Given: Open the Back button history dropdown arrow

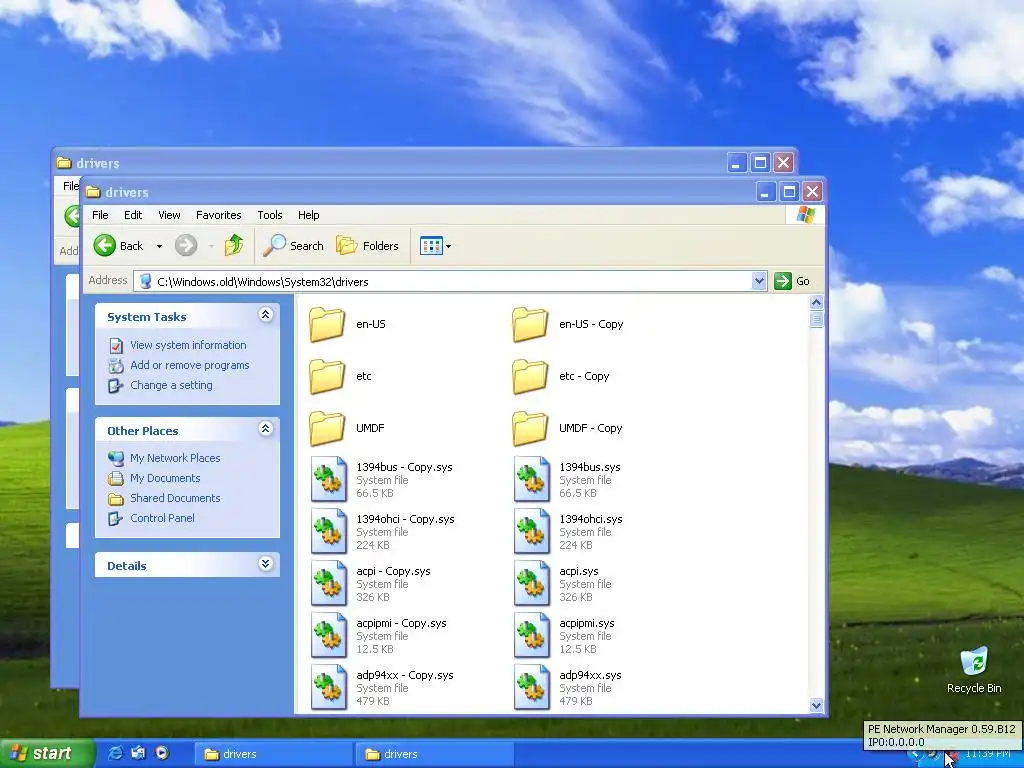Looking at the screenshot, I should (x=159, y=246).
